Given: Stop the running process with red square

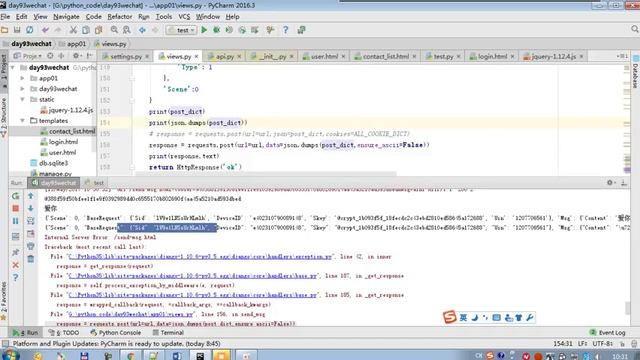Looking at the screenshot, I should coord(16,209).
